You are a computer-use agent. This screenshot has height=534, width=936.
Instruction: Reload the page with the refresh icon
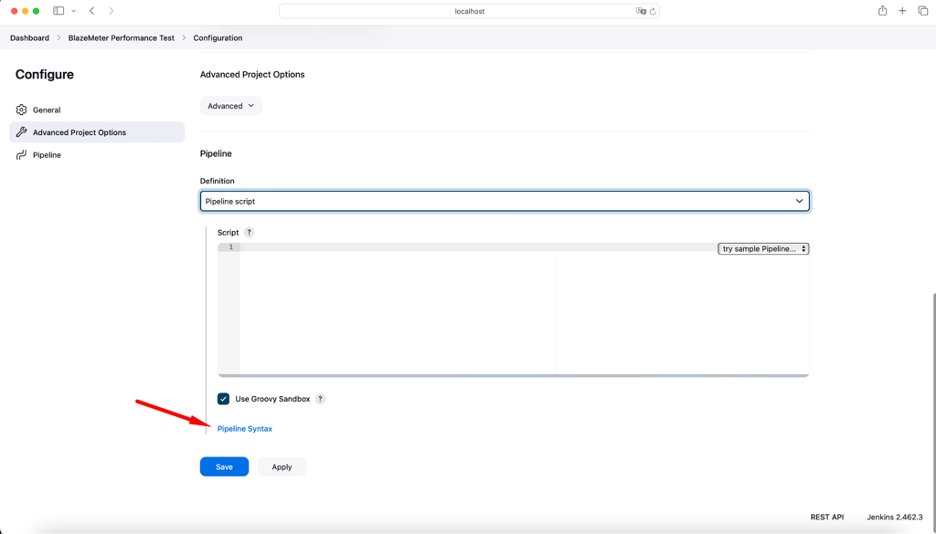(x=653, y=11)
